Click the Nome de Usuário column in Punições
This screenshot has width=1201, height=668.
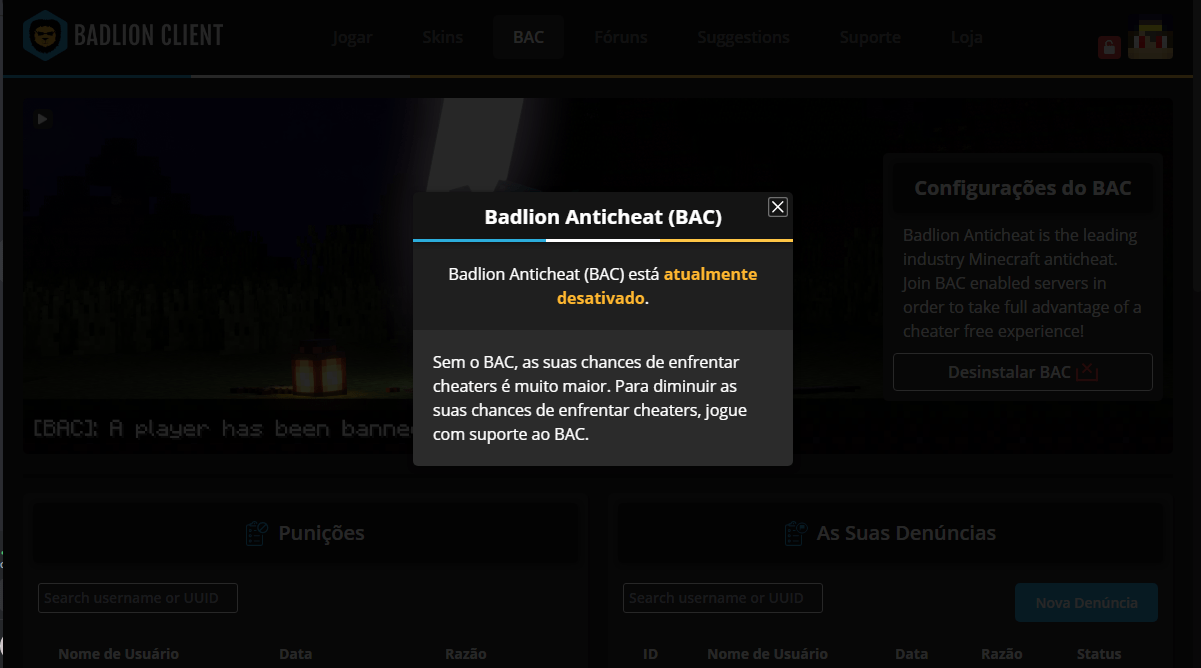[118, 654]
